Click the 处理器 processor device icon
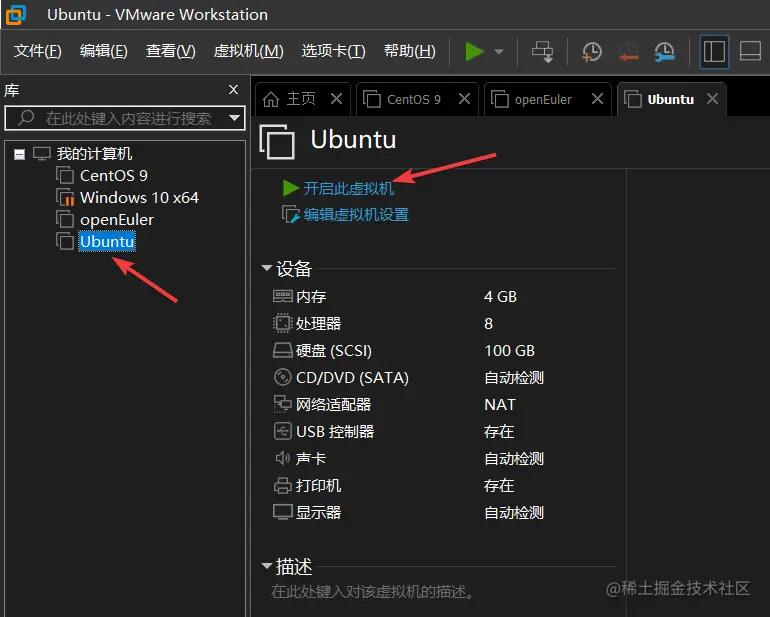 tap(282, 323)
